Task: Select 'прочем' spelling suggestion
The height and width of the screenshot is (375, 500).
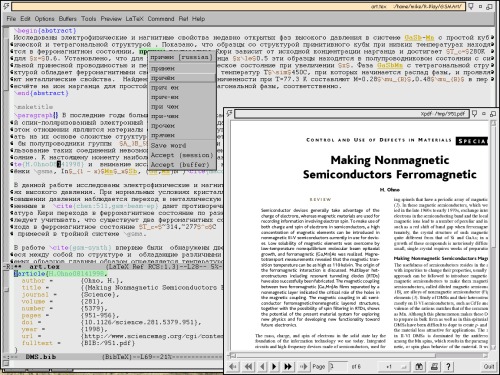Action: 182,126
